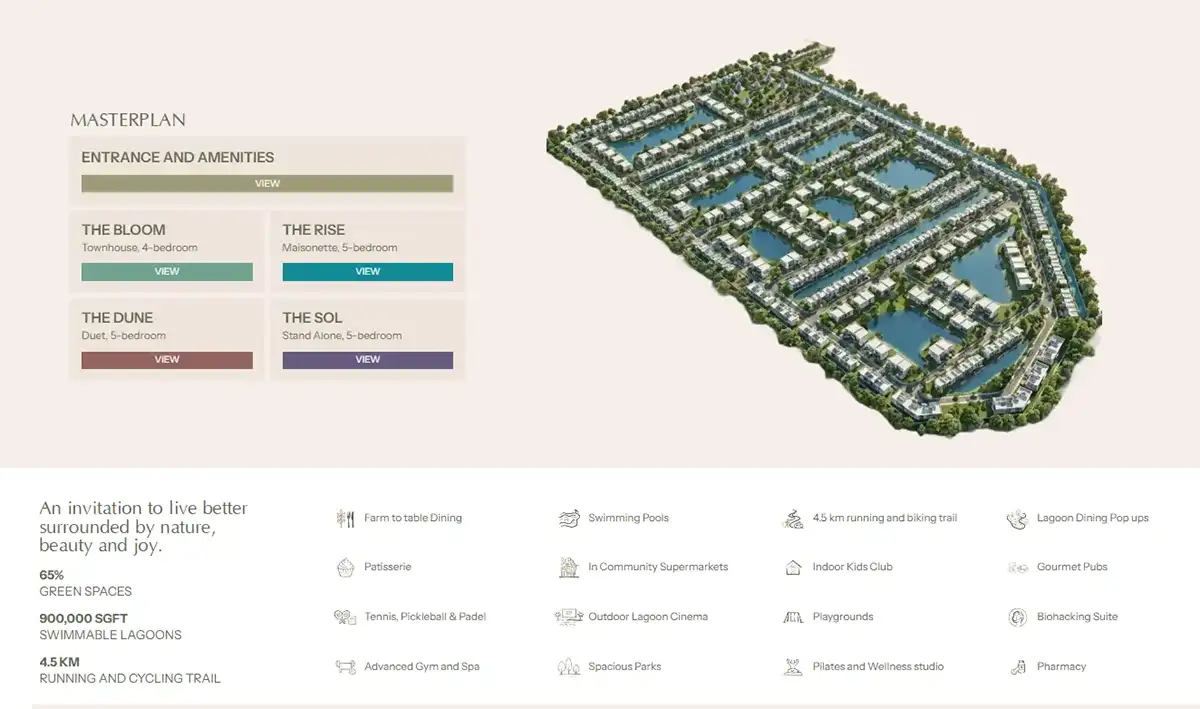Click the Biohacking Suite icon
The image size is (1200, 709).
point(1017,617)
